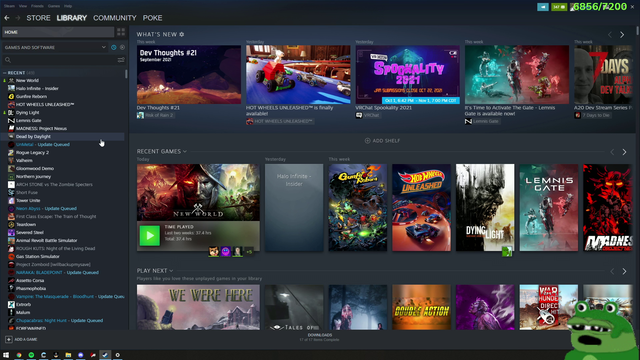Open Spotify from taskbar
640x360 pixels.
(x=31, y=355)
